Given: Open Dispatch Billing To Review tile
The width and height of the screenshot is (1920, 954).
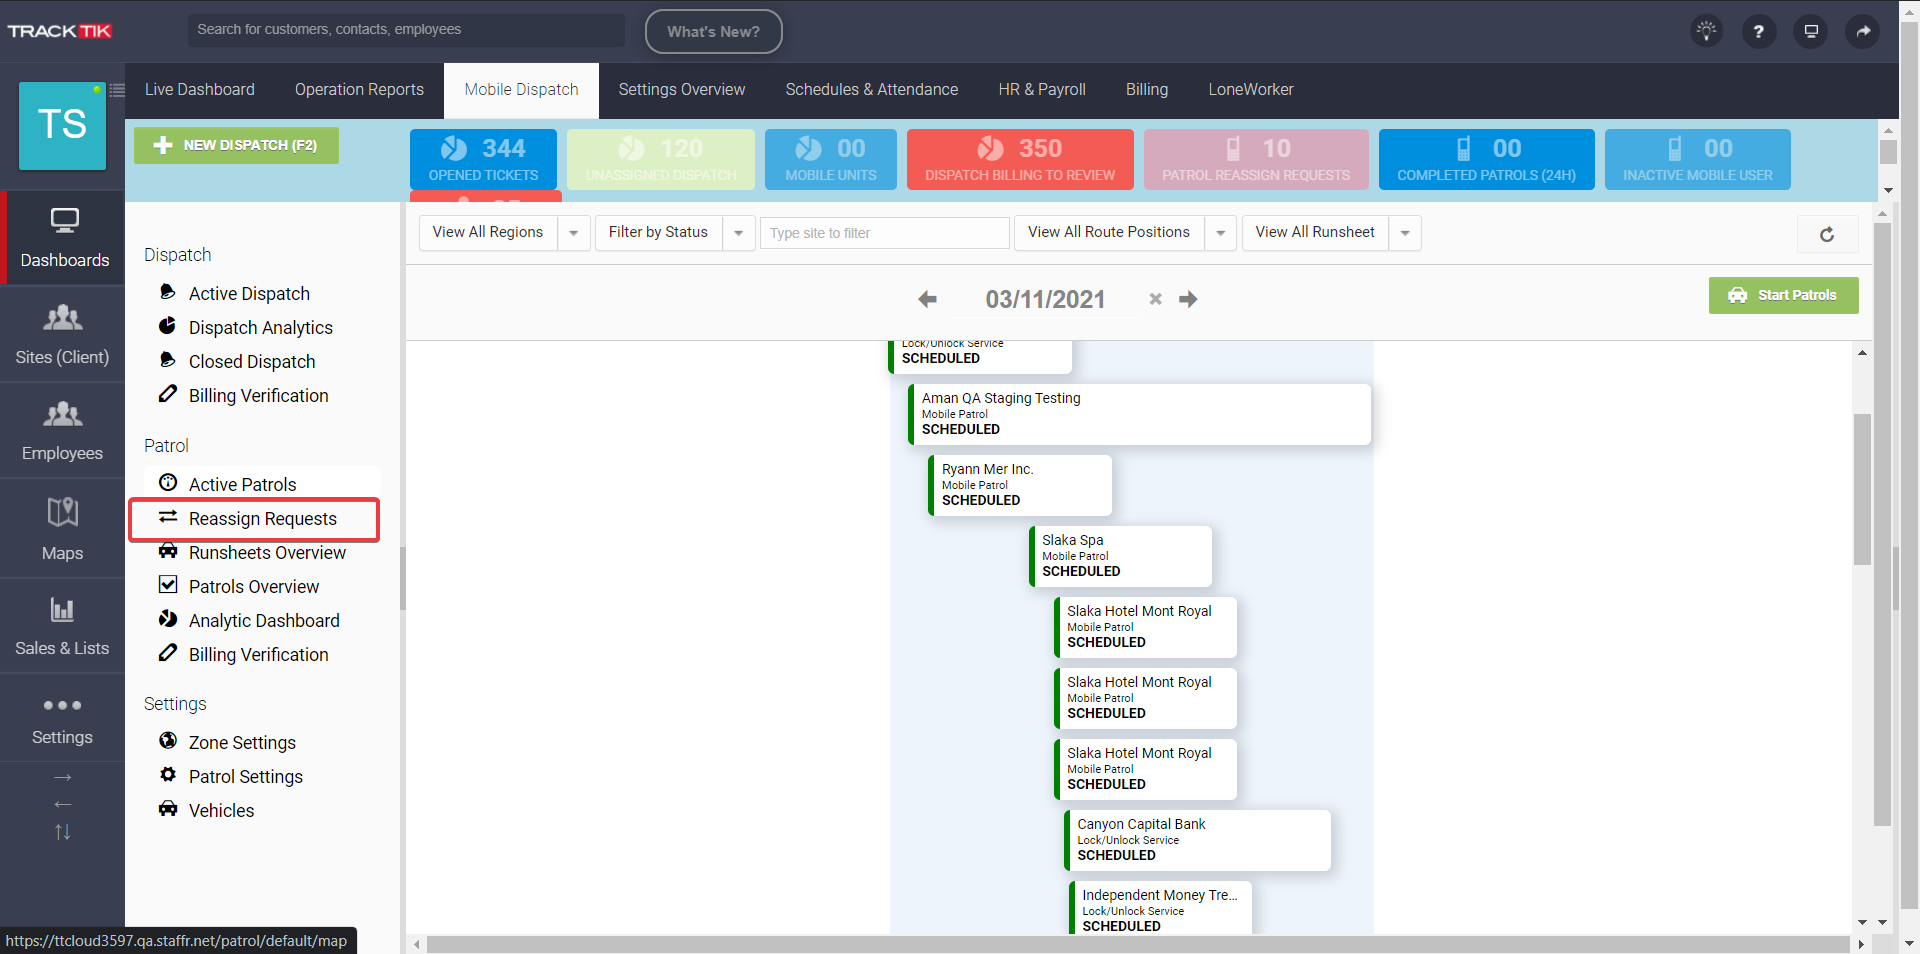Looking at the screenshot, I should tap(1020, 159).
